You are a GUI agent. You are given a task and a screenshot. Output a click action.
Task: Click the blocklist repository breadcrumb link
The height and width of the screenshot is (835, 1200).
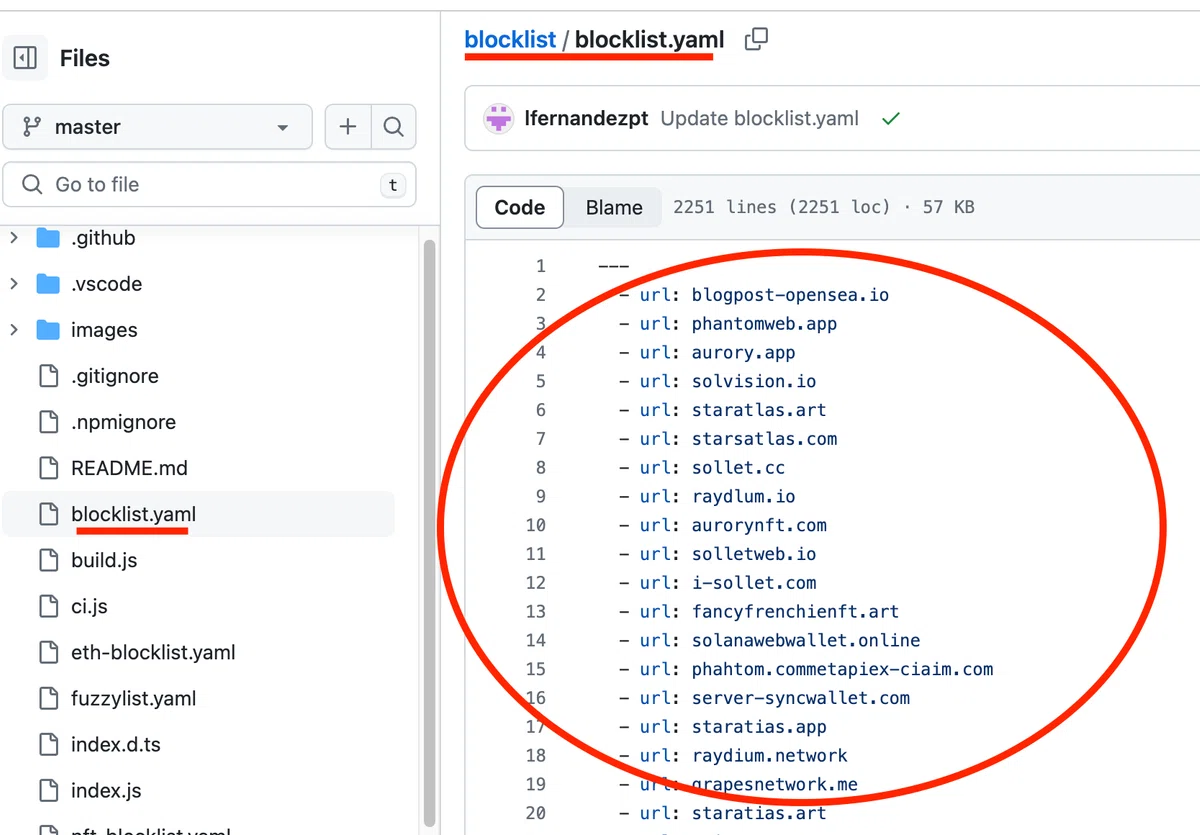click(x=510, y=40)
